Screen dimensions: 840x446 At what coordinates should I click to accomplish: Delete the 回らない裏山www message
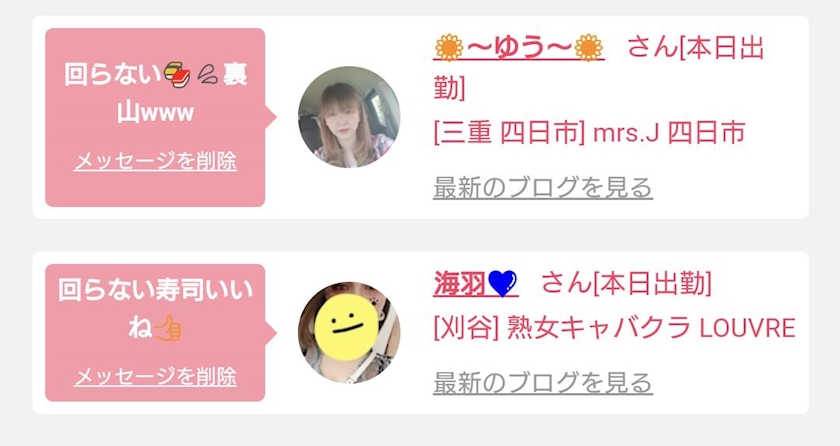[x=155, y=161]
